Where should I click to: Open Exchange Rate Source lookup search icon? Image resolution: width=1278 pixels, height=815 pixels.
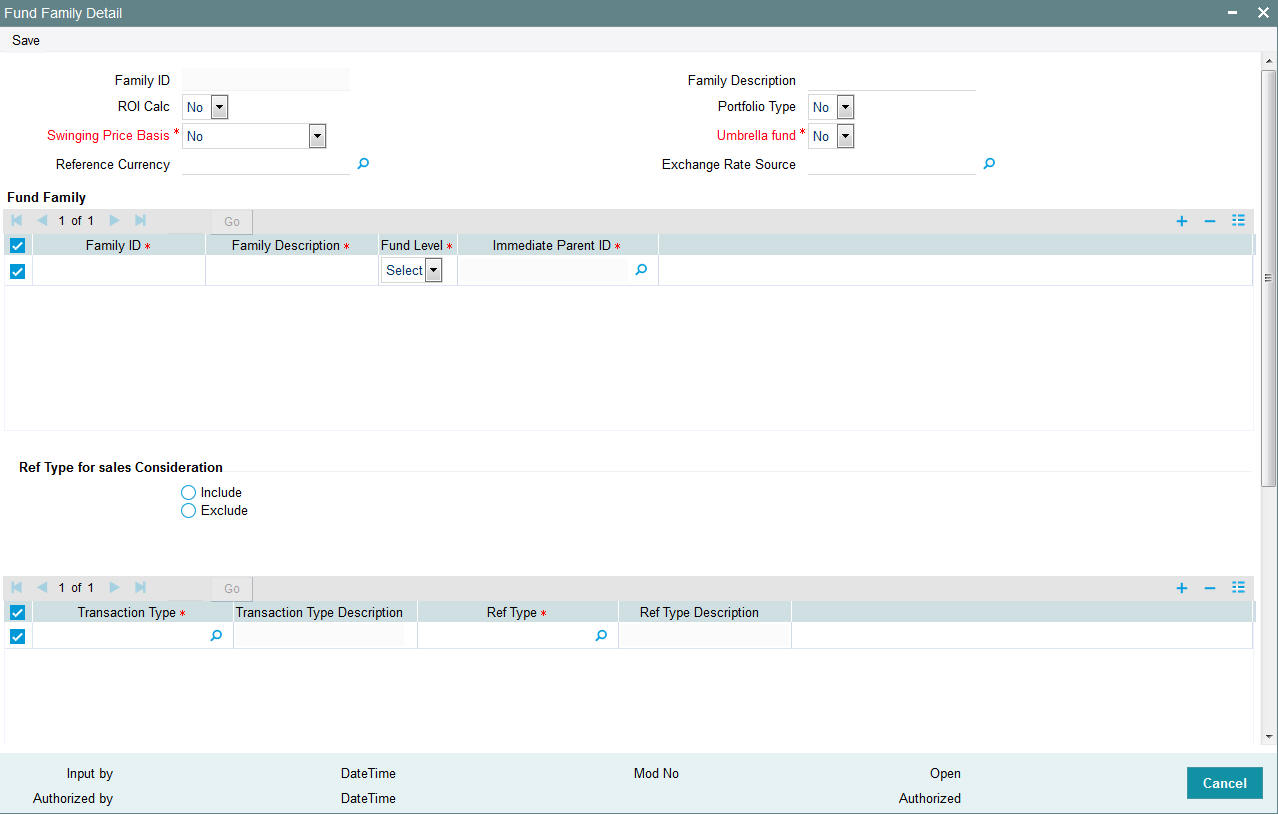pos(989,163)
